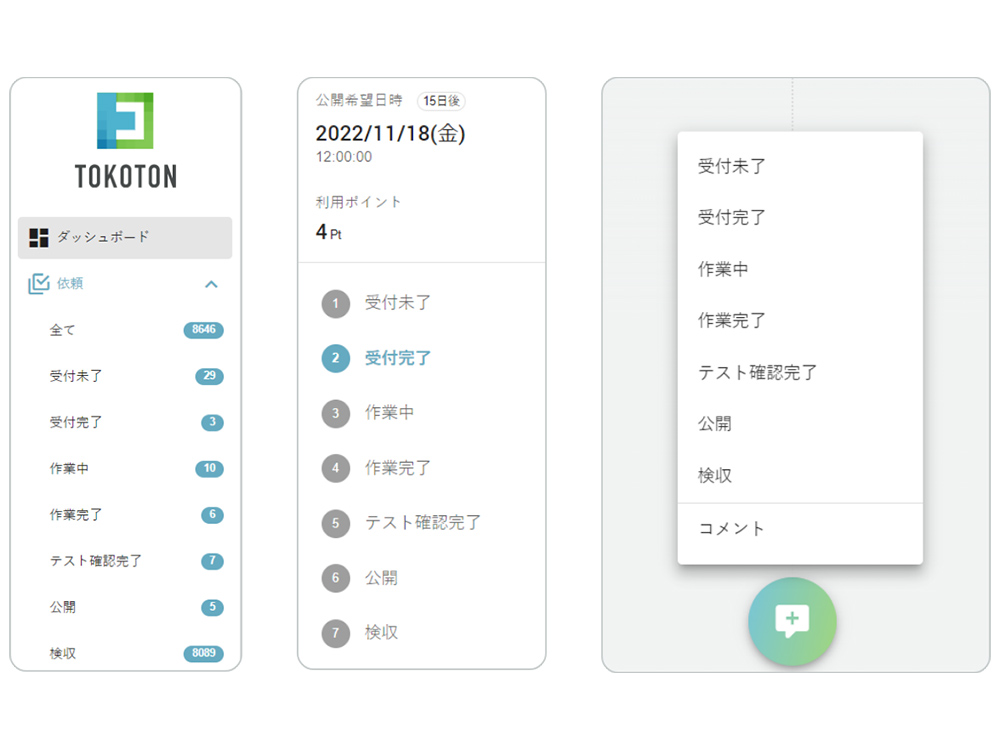Click the TOKOTON logo

click(126, 140)
